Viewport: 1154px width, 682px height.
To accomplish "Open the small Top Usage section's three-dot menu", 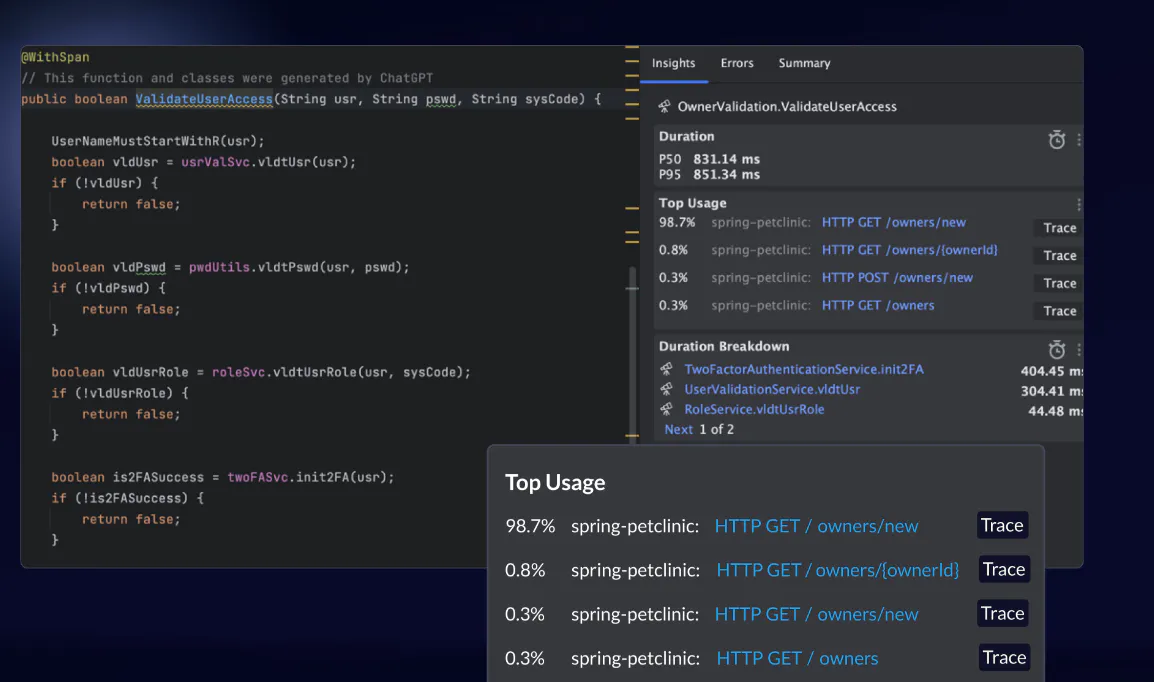I will (x=1078, y=205).
